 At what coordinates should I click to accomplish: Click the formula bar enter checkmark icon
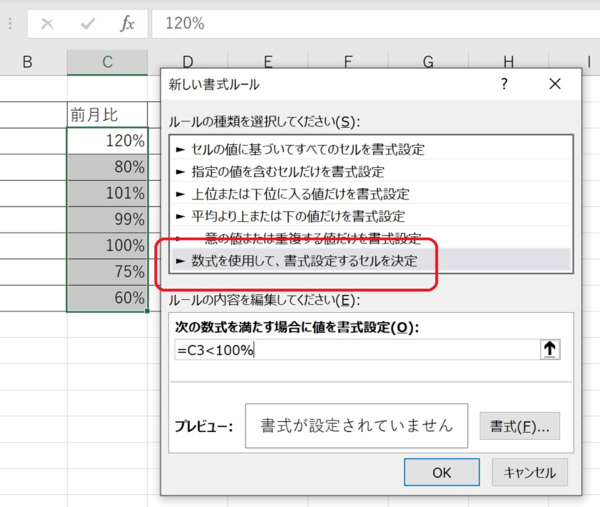pyautogui.click(x=87, y=22)
